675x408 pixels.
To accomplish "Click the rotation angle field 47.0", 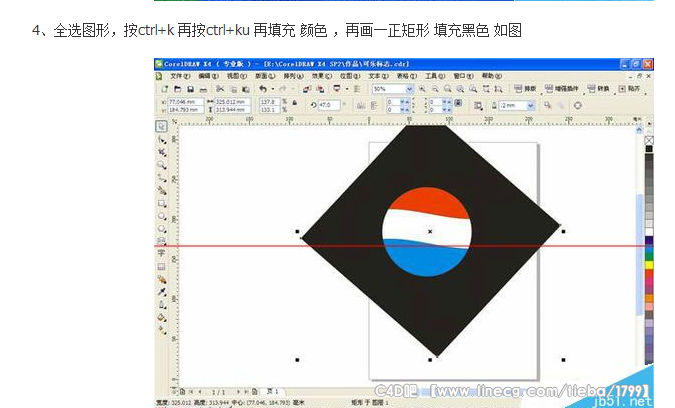I will (x=329, y=105).
